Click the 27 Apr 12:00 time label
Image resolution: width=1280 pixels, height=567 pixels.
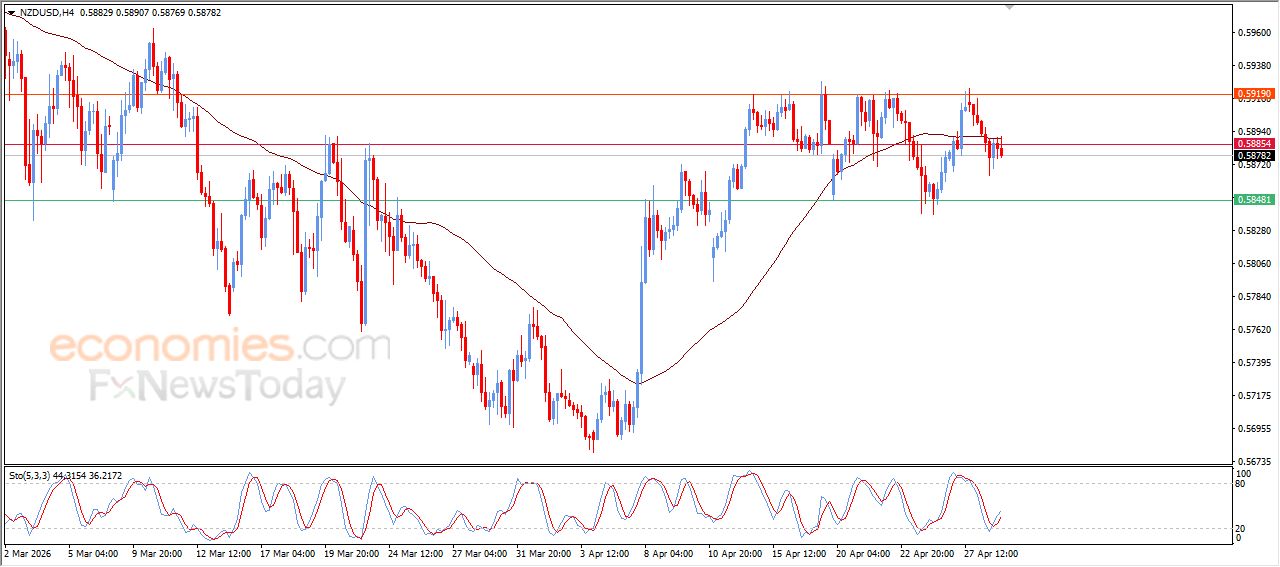point(991,552)
